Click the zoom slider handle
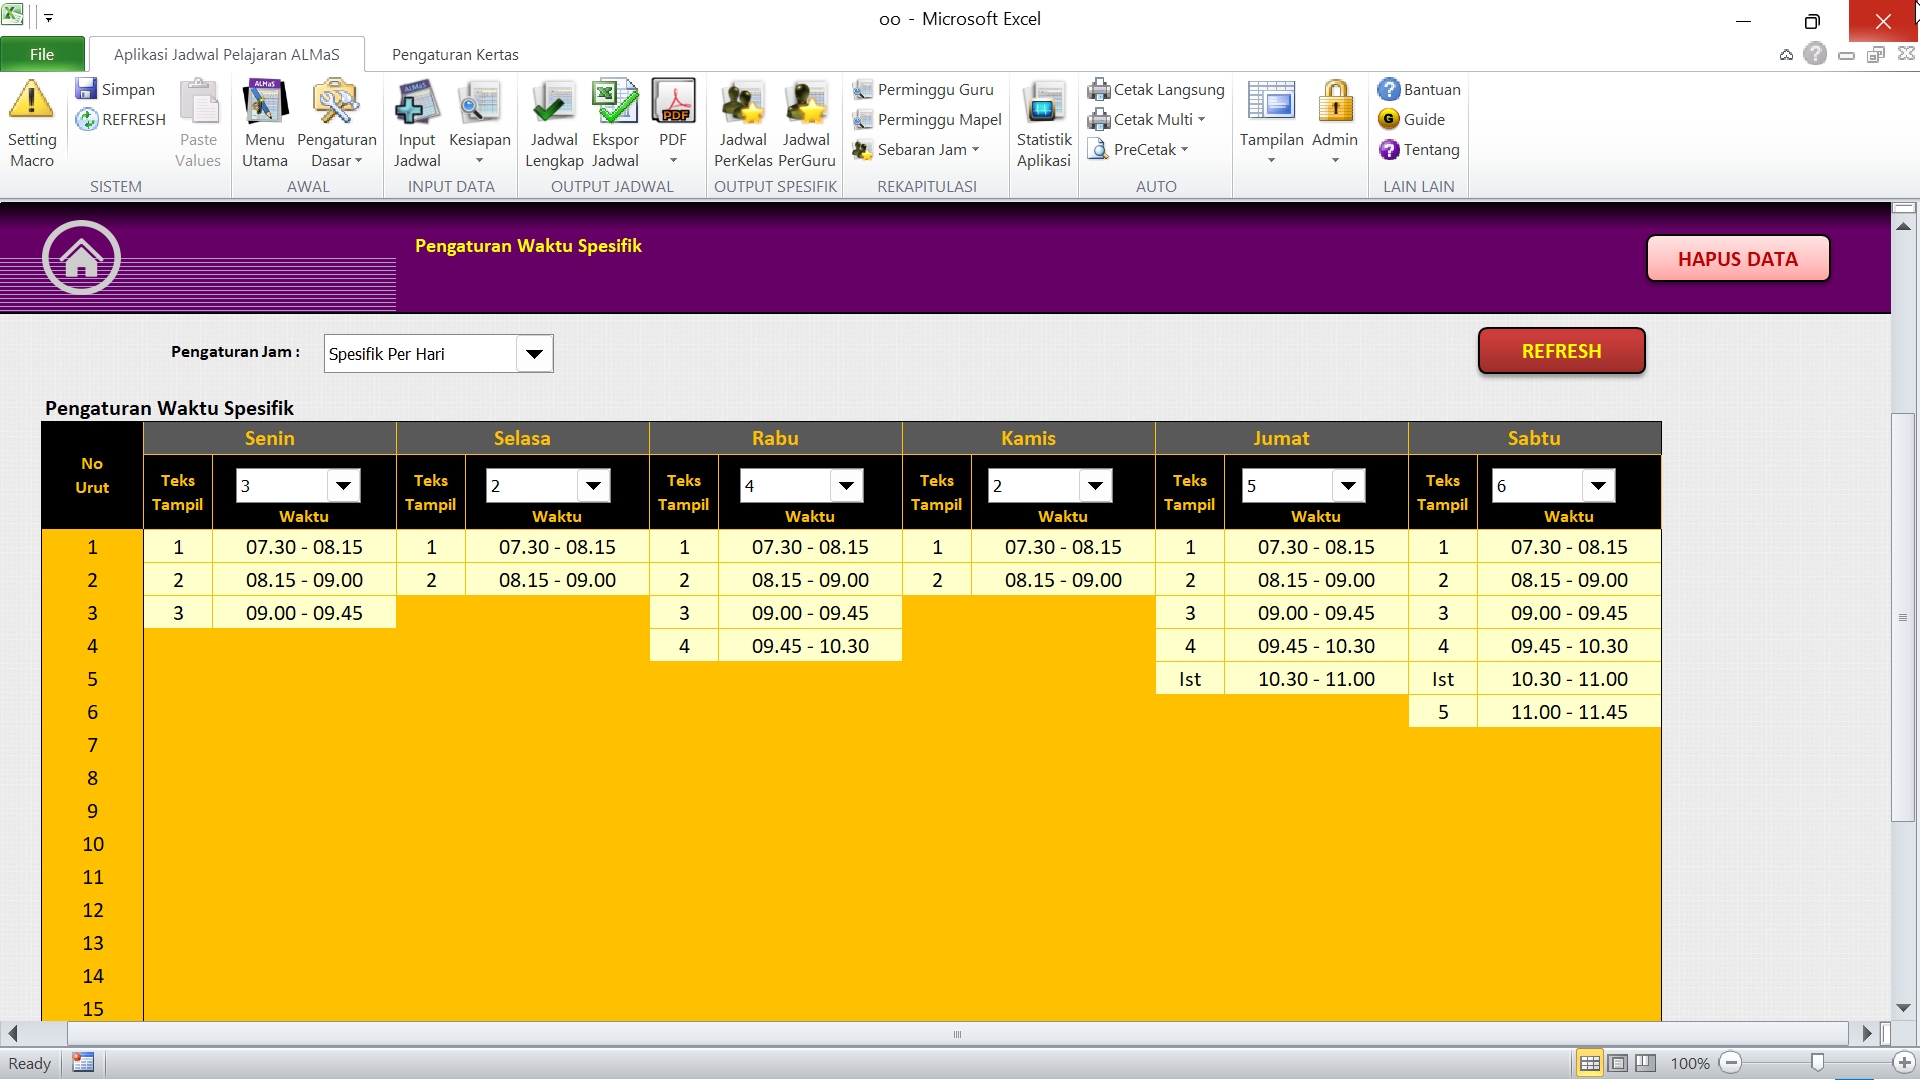 tap(1817, 1063)
